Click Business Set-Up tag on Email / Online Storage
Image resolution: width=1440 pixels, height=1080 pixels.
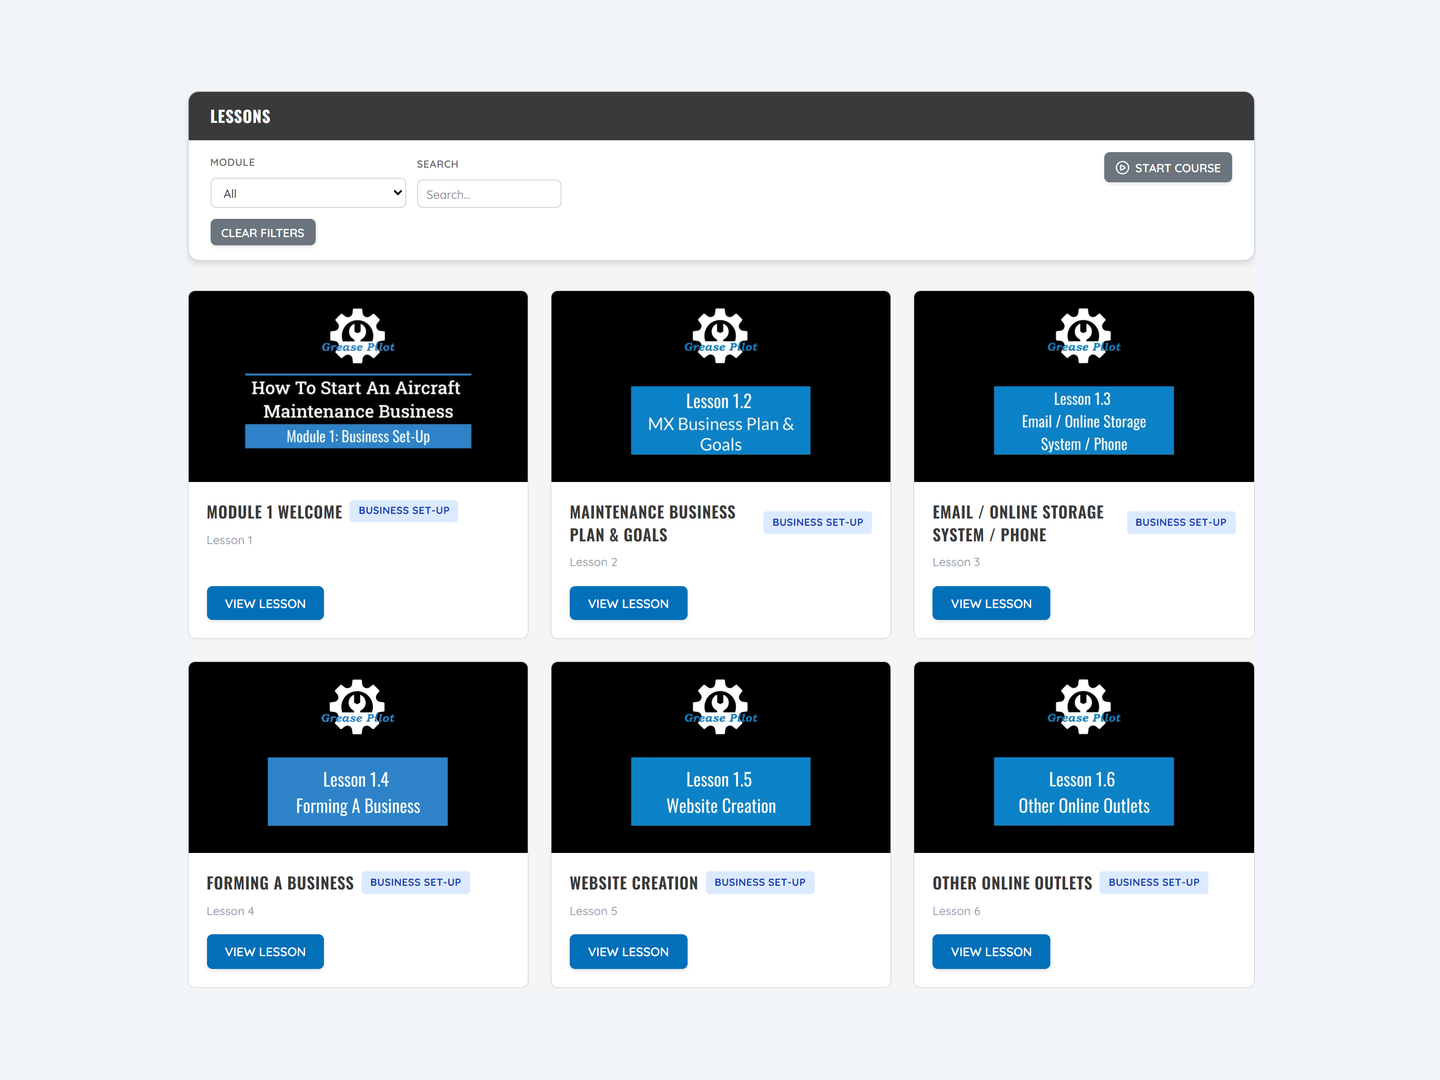tap(1181, 522)
